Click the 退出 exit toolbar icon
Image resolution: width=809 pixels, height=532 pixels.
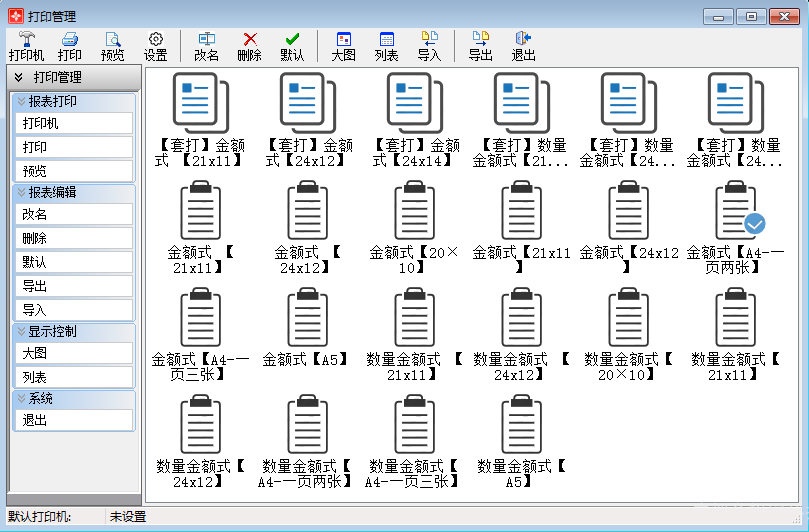523,40
